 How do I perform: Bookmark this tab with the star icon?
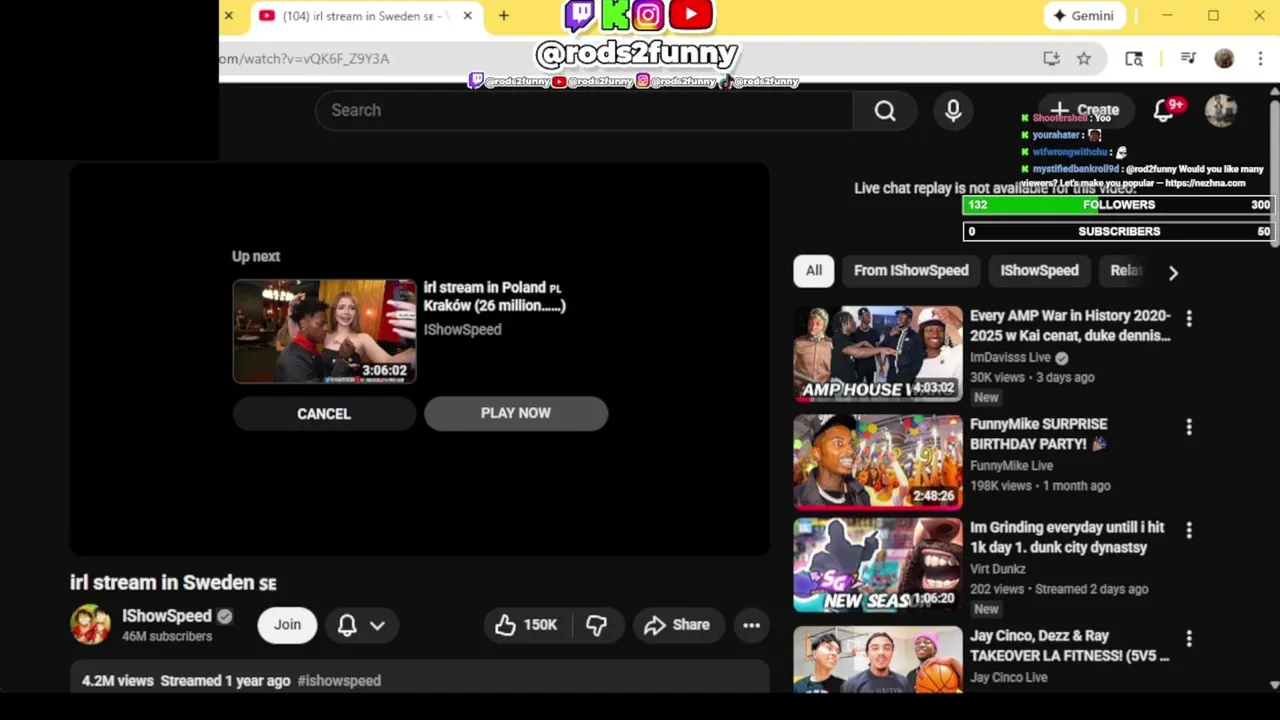(1083, 59)
